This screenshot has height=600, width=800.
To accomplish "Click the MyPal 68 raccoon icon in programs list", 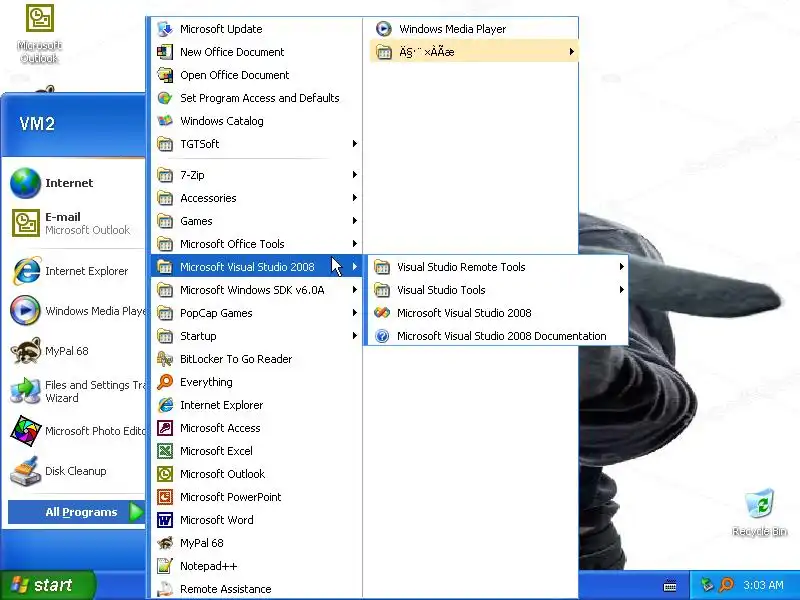I will point(165,543).
